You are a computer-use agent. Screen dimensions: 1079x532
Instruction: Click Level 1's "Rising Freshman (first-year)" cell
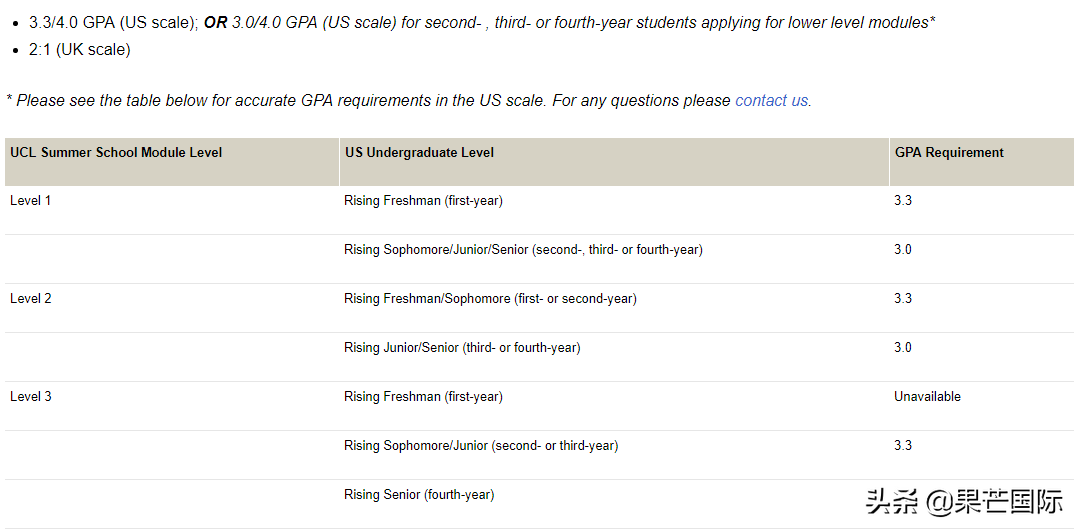(423, 201)
